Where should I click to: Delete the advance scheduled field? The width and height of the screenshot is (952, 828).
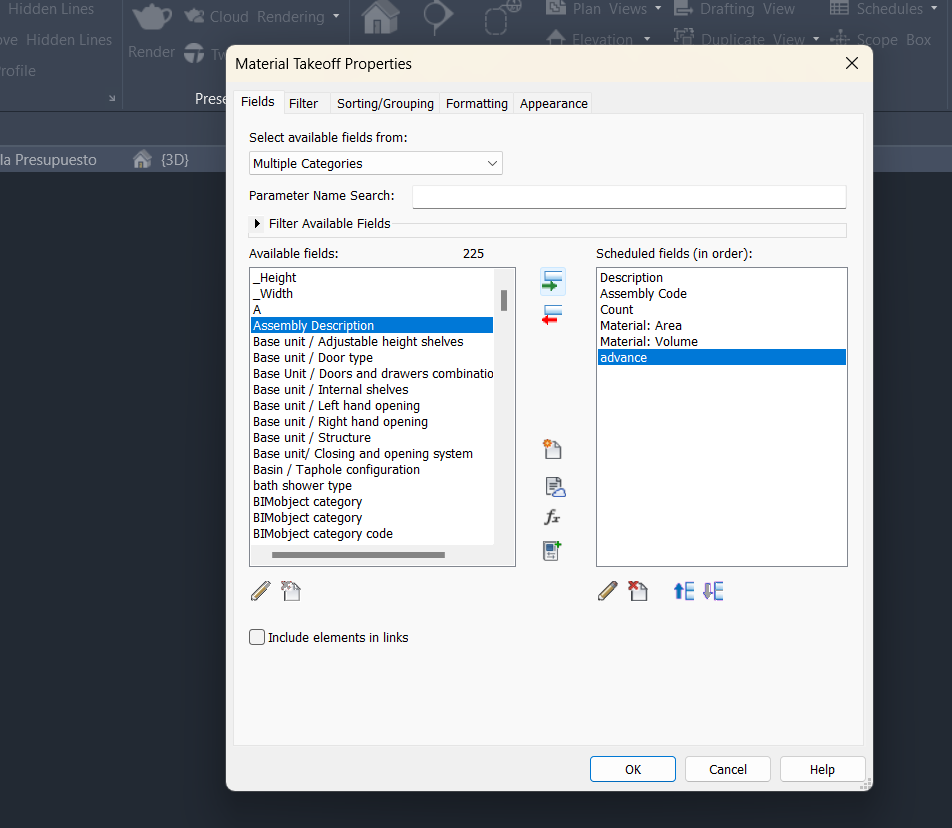click(x=637, y=590)
